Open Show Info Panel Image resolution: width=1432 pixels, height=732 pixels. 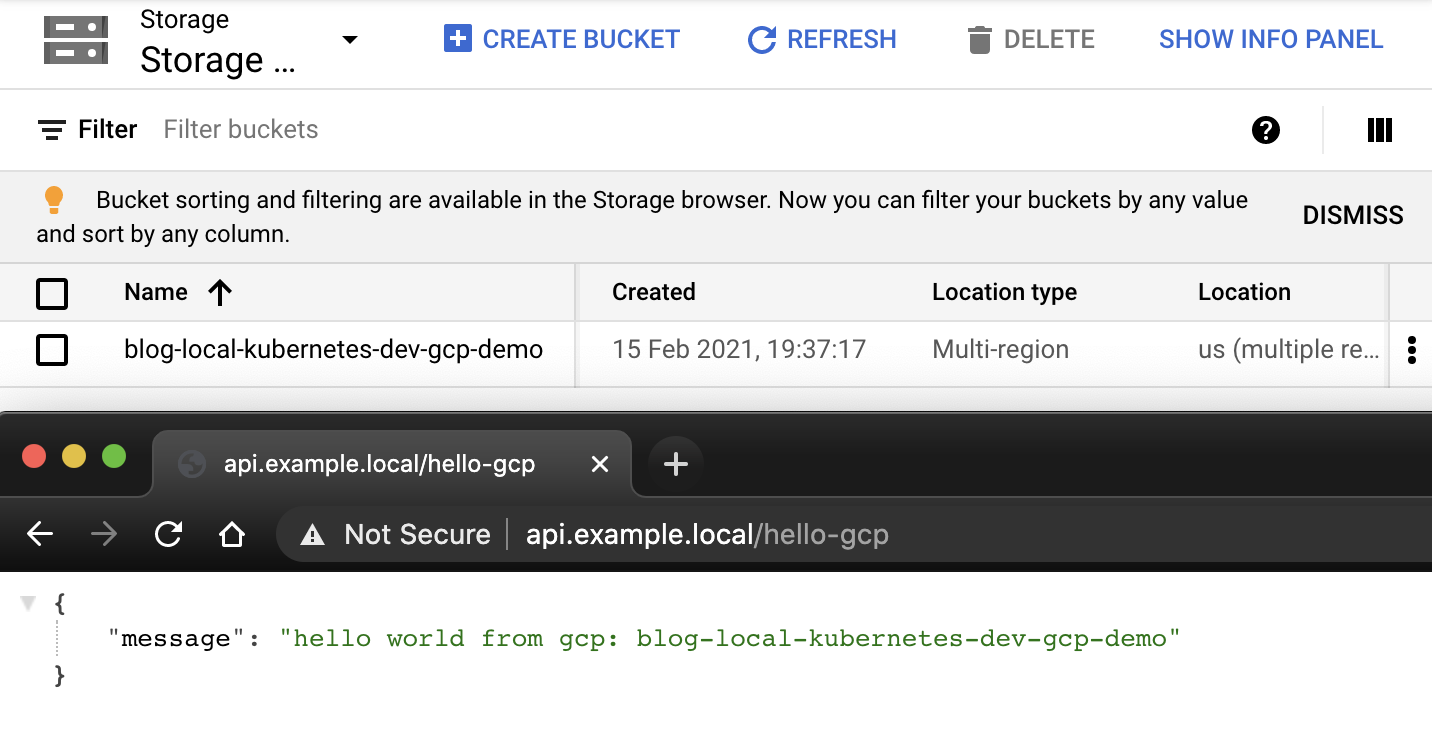tap(1271, 40)
